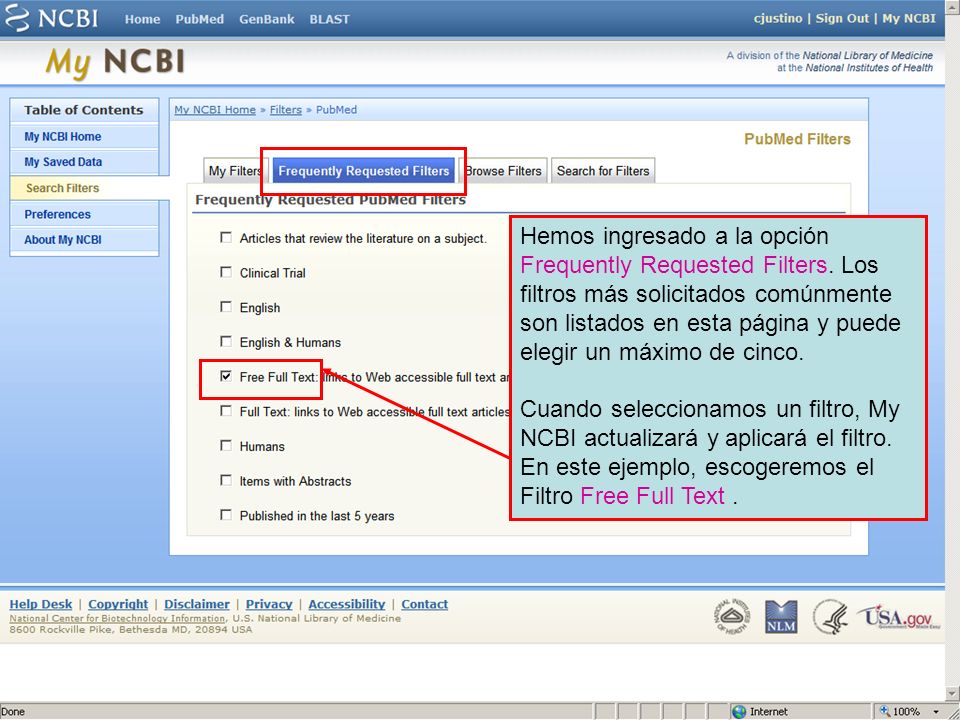Enable the Humans filter checkbox

click(x=226, y=445)
